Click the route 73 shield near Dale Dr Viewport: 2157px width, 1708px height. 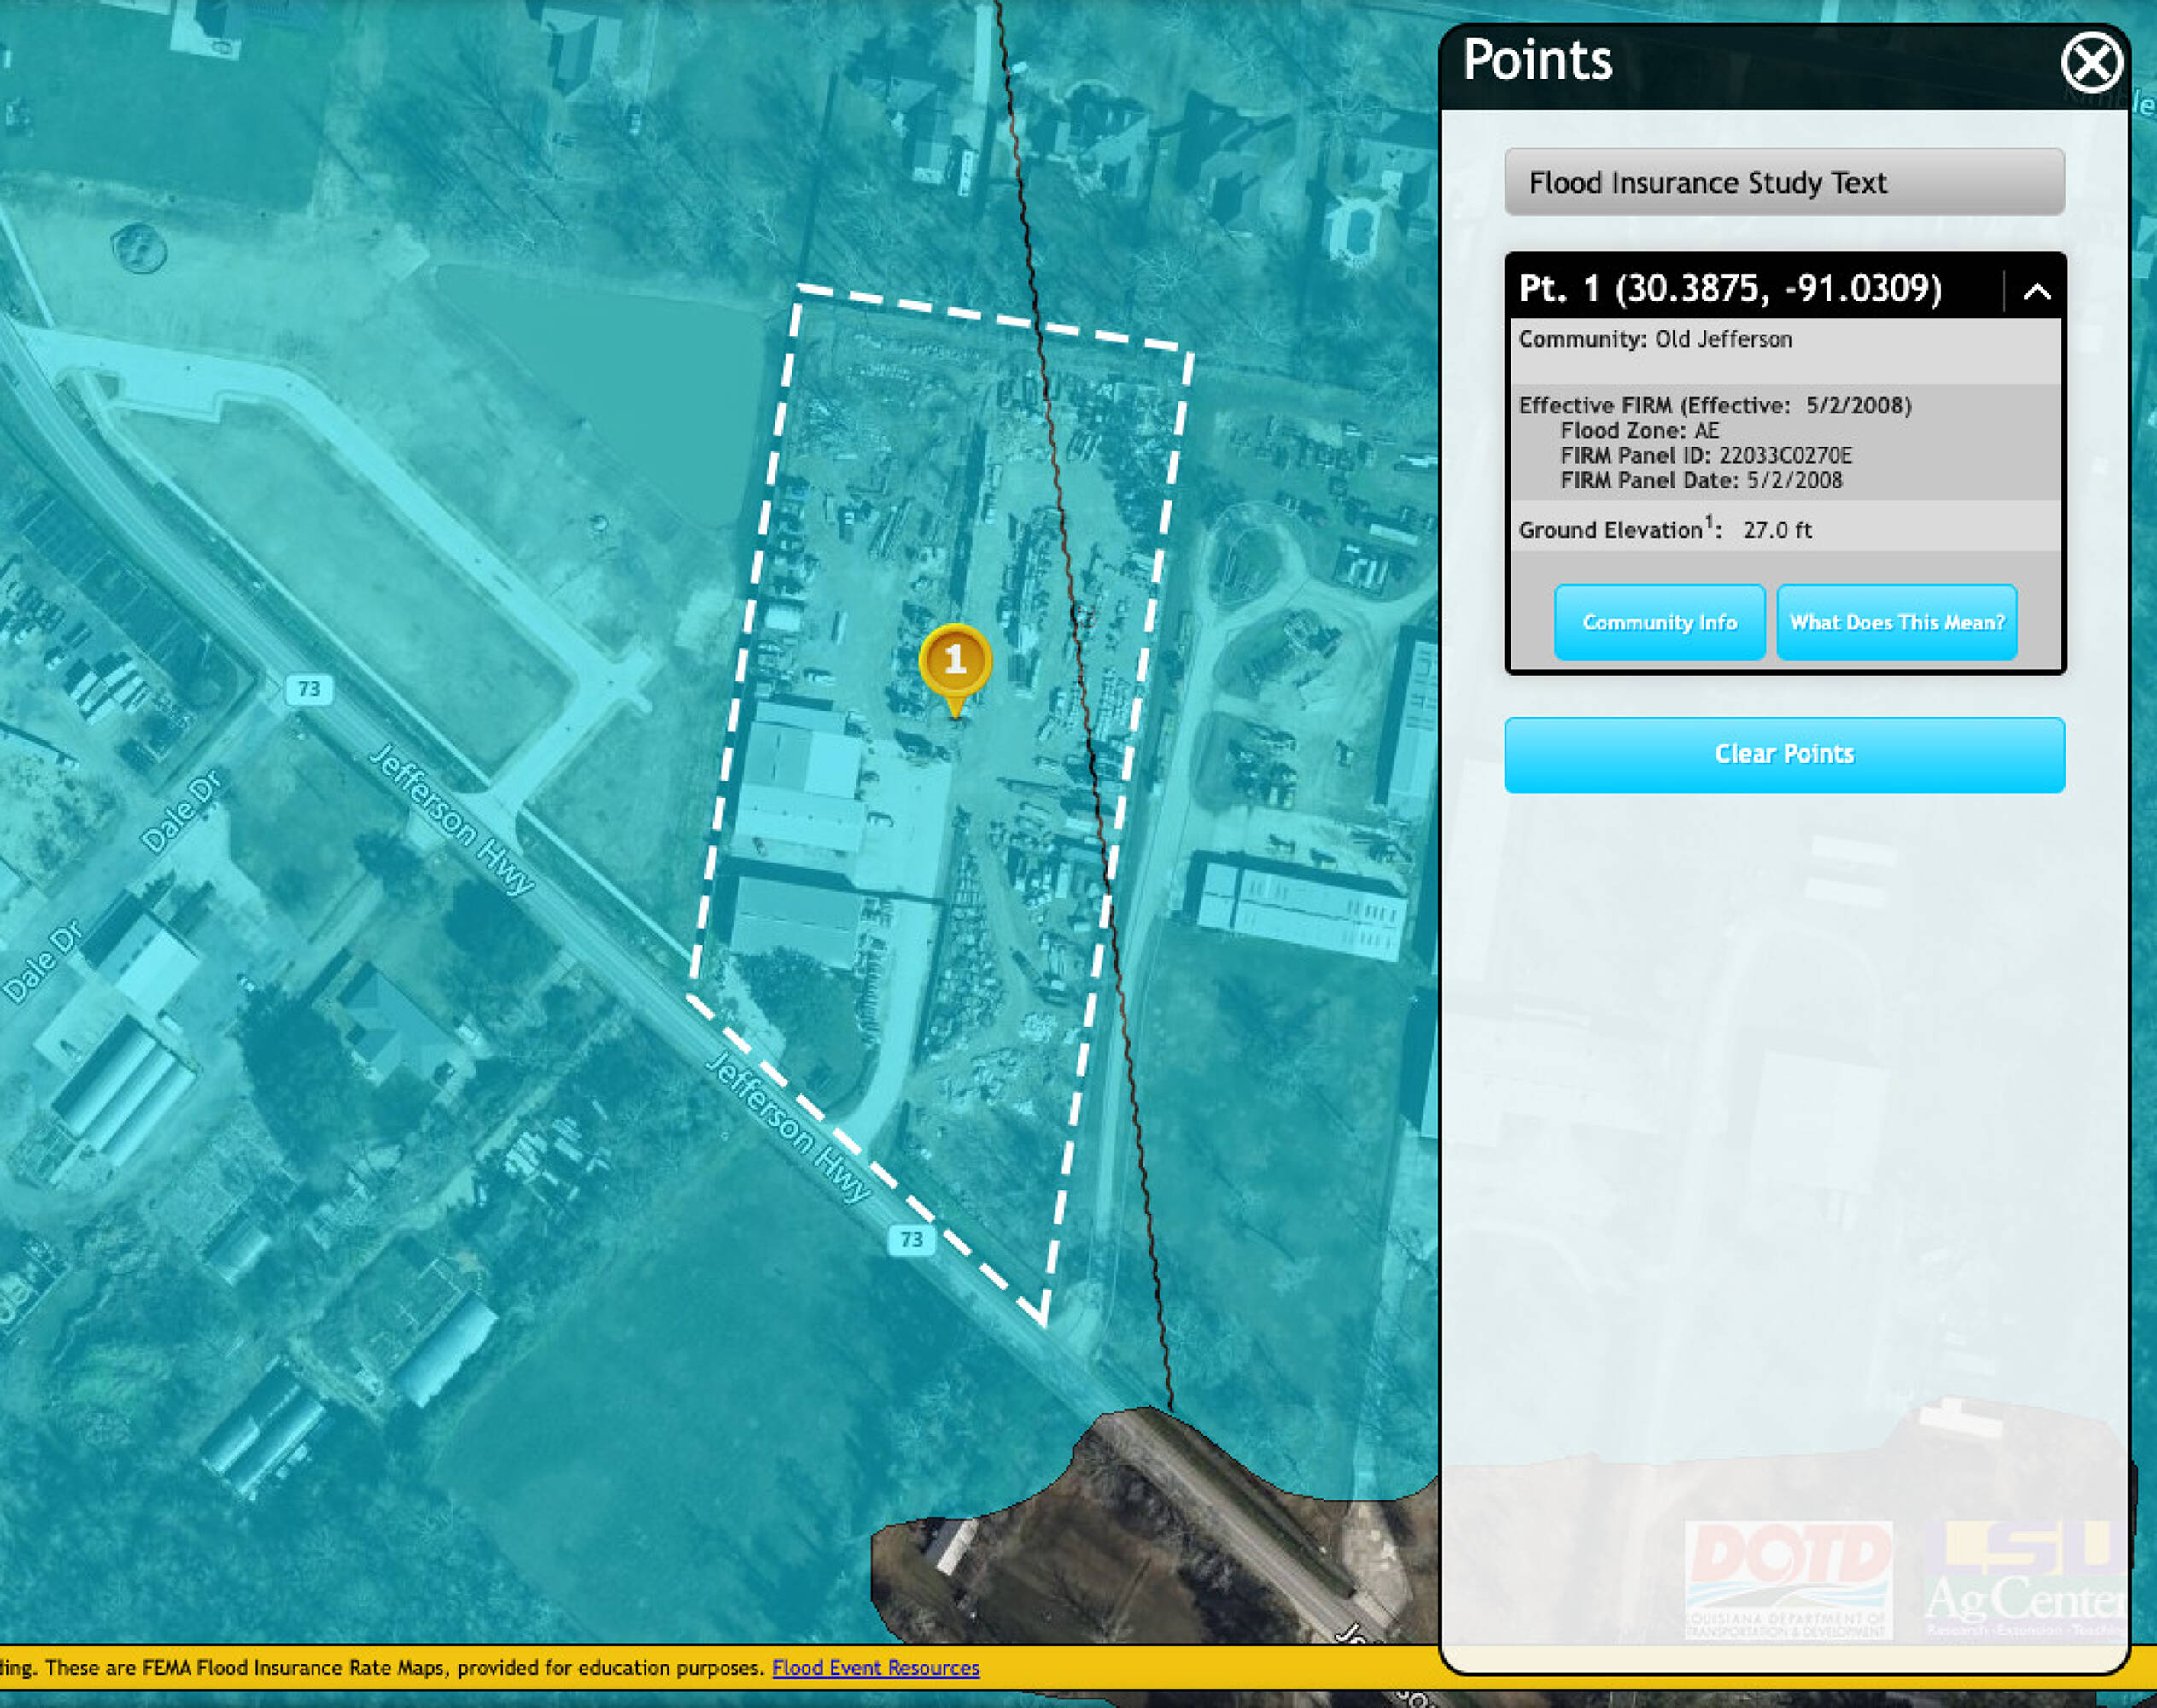click(309, 689)
